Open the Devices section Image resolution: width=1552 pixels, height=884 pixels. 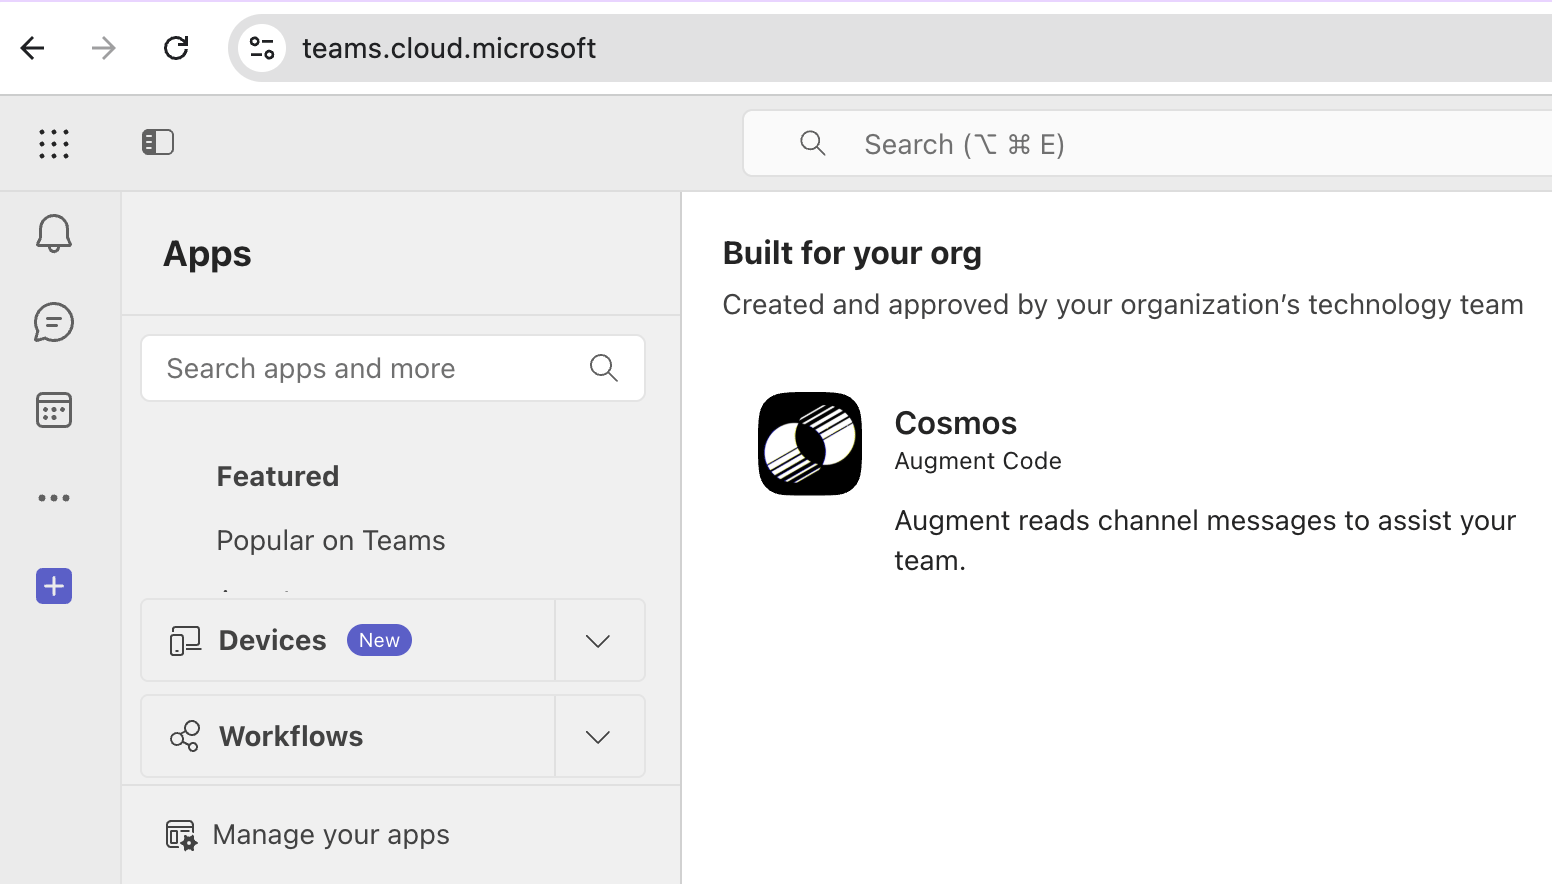[348, 641]
